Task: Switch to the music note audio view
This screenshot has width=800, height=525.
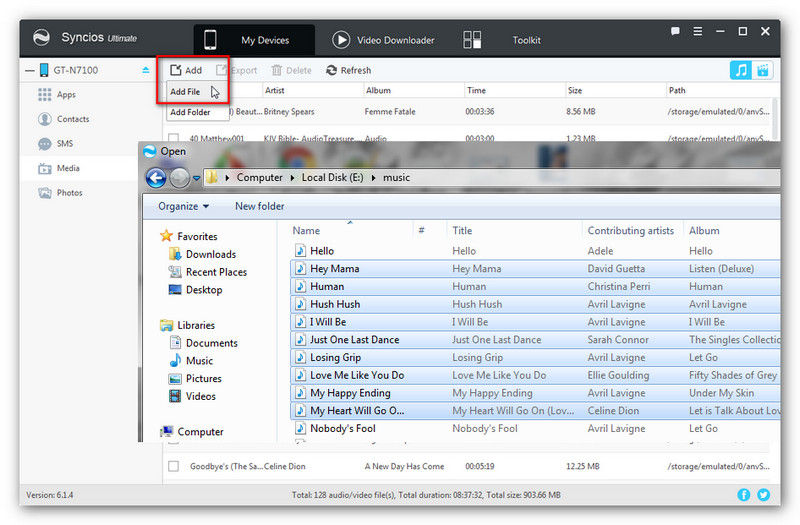Action: pyautogui.click(x=740, y=70)
